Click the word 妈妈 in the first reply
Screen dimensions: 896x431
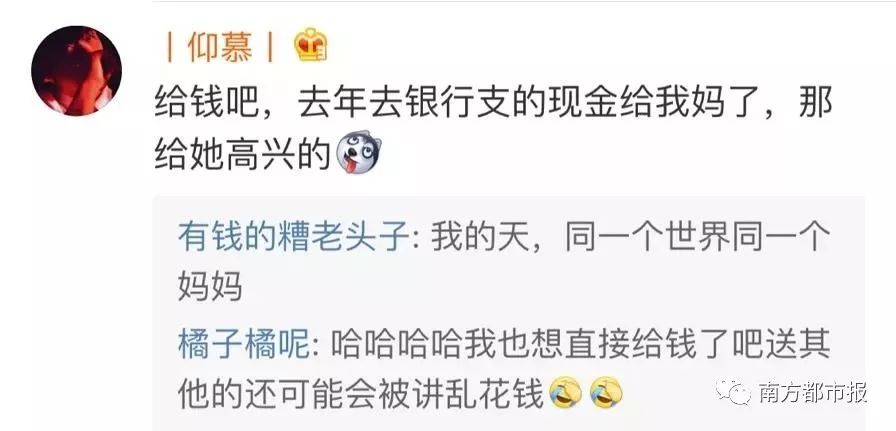click(x=210, y=285)
